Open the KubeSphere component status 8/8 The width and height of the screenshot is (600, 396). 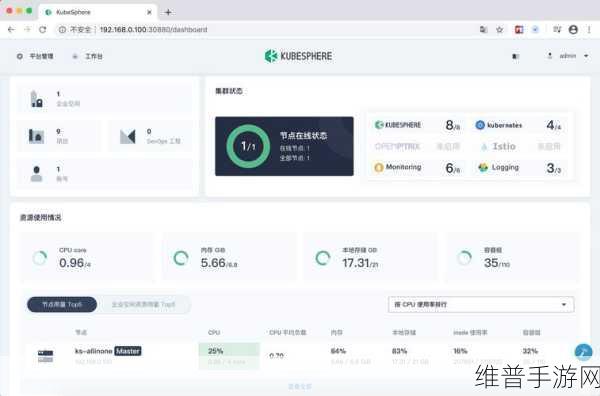pyautogui.click(x=417, y=125)
